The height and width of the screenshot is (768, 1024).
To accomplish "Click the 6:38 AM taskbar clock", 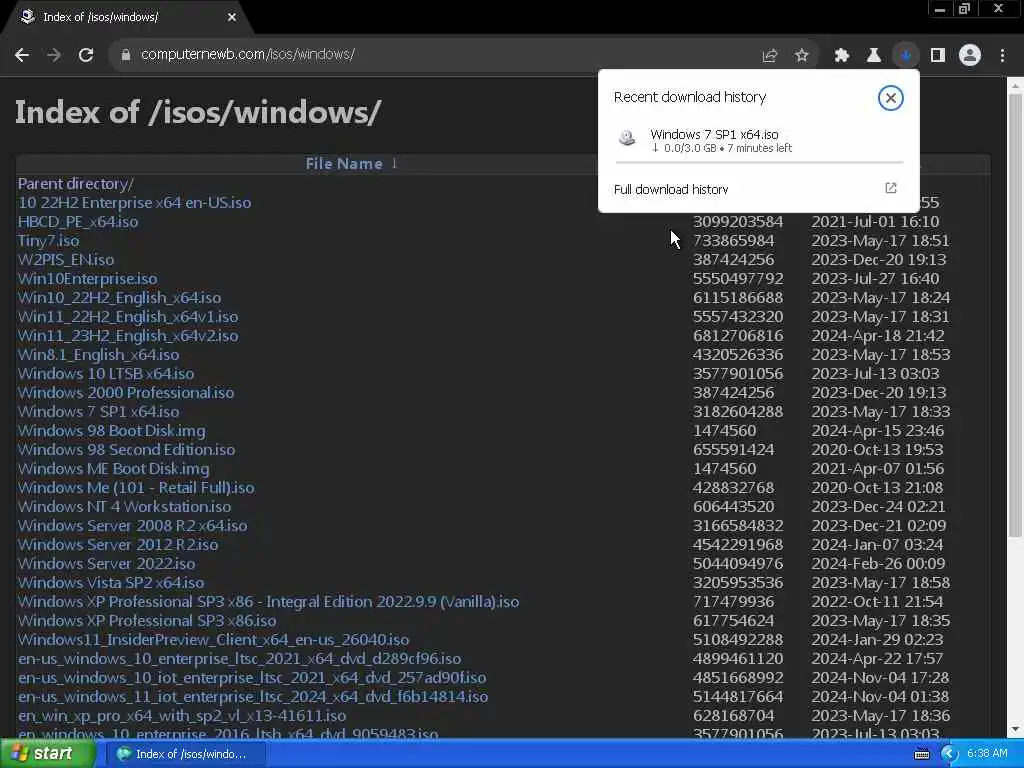I will [x=987, y=754].
